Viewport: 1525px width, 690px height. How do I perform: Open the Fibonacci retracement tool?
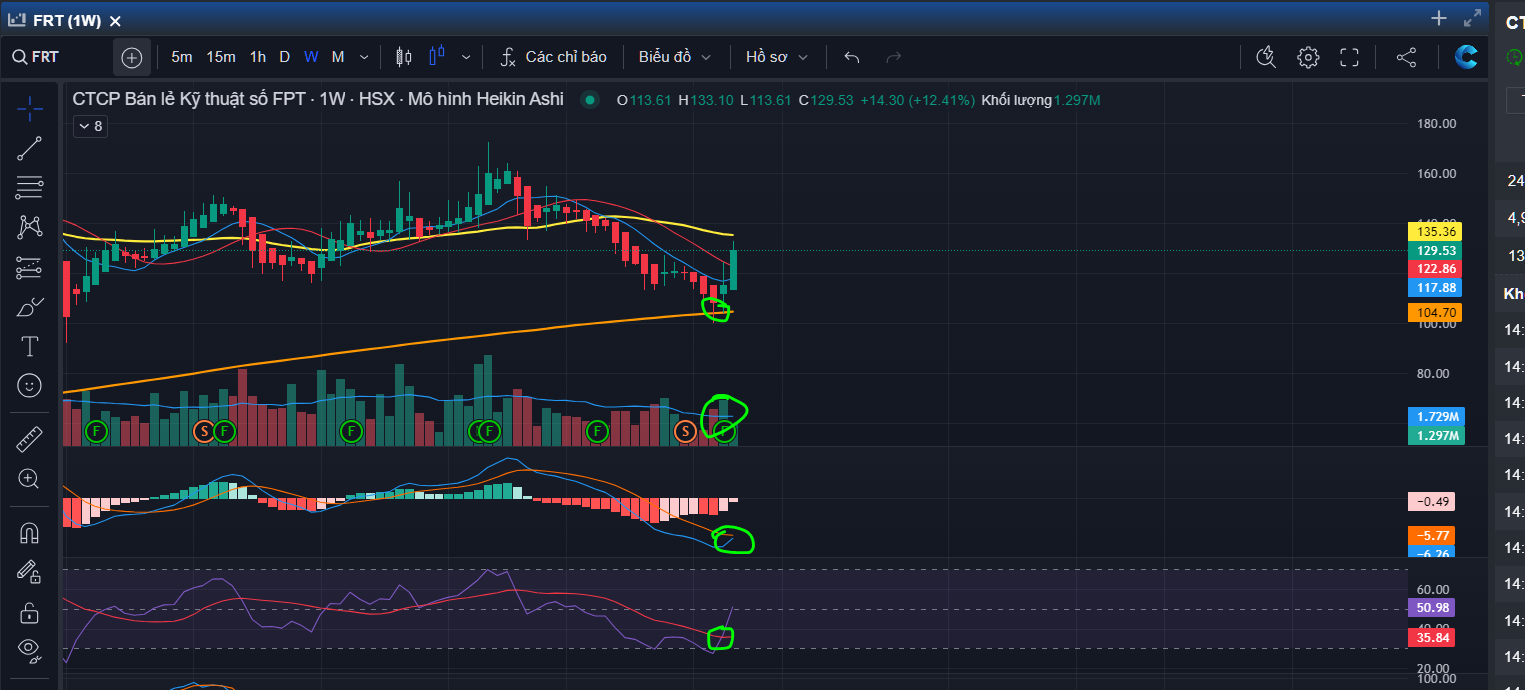[x=30, y=187]
